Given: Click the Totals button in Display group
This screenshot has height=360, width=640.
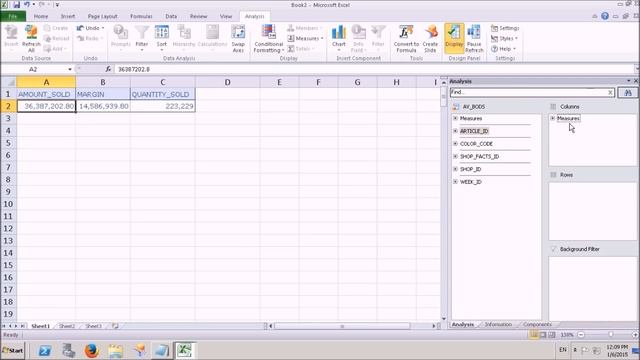Looking at the screenshot, I should (x=300, y=49).
